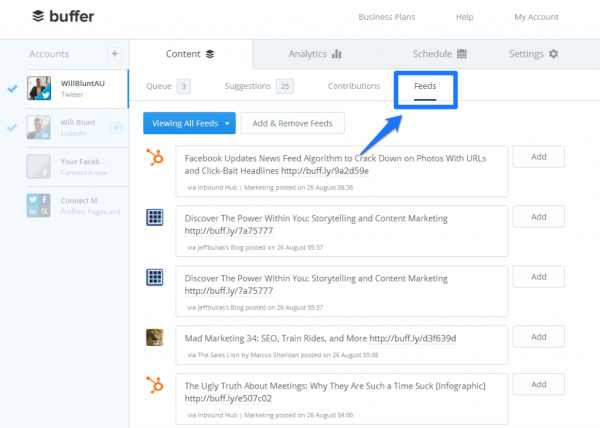The height and width of the screenshot is (428, 600).
Task: Click 'via Inbound Hub' text under Facebook Updates
Action: 212,187
